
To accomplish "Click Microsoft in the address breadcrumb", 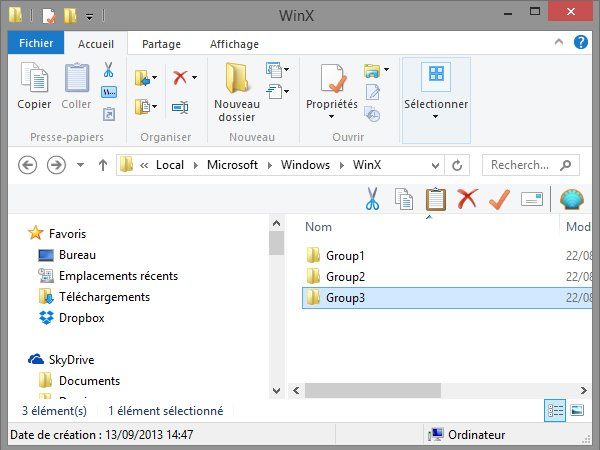I will point(232,165).
